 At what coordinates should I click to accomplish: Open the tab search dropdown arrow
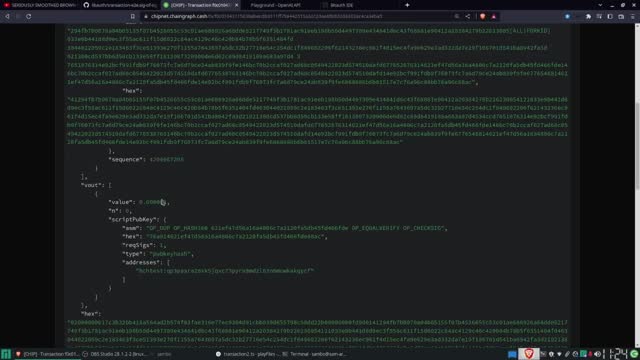coord(600,5)
